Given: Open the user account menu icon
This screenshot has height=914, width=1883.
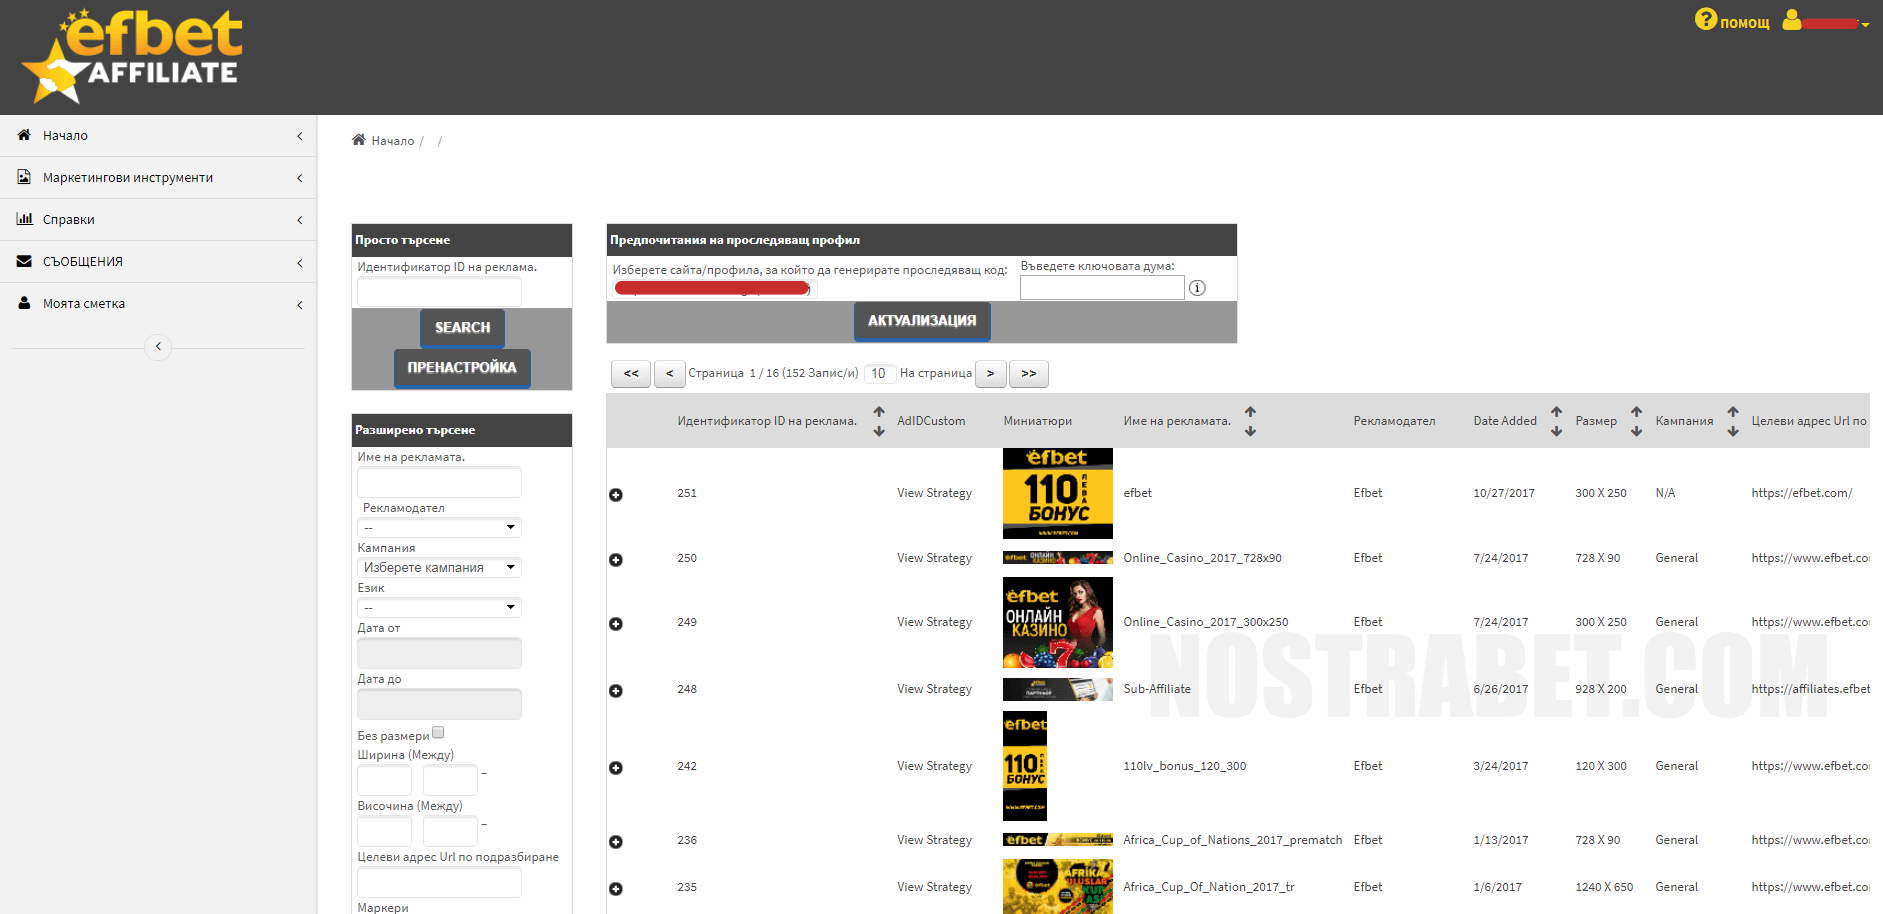Looking at the screenshot, I should click(x=1791, y=20).
